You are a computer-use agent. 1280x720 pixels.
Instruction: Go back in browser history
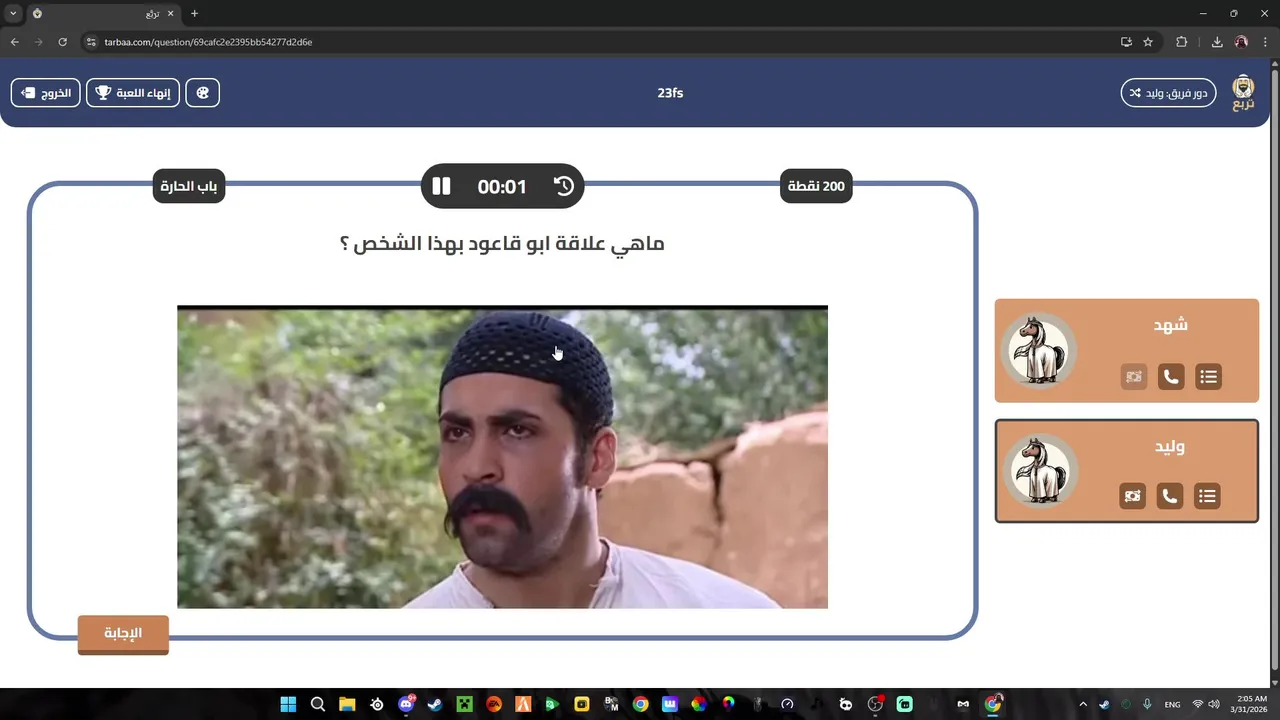[14, 42]
